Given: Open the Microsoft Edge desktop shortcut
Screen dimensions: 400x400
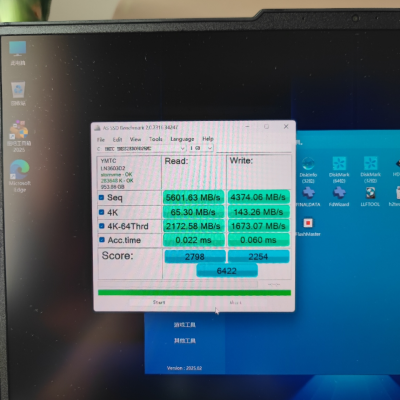Looking at the screenshot, I should pos(19,176).
